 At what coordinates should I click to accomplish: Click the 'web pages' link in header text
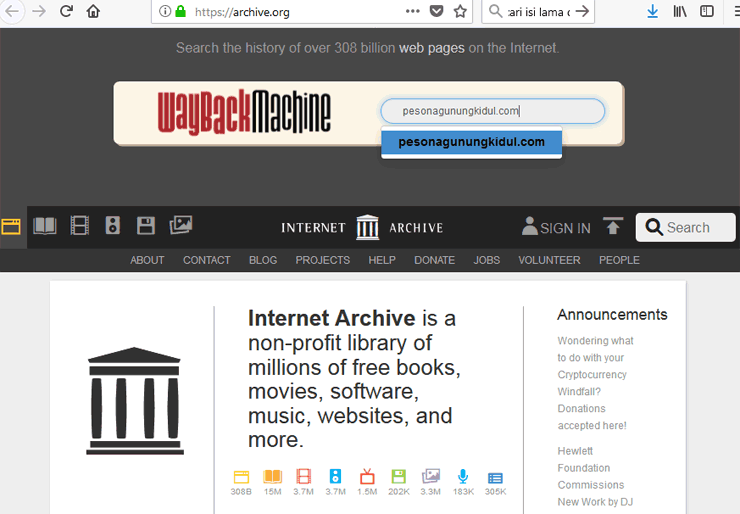click(432, 48)
